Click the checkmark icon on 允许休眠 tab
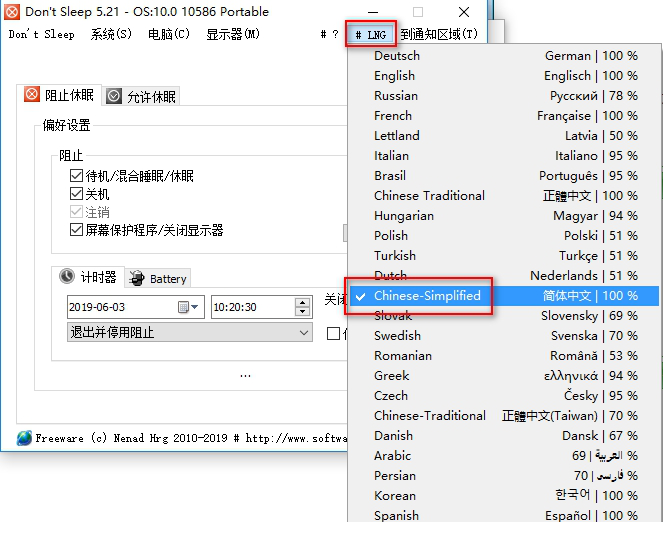Screen dimensions: 663x542 (114, 96)
